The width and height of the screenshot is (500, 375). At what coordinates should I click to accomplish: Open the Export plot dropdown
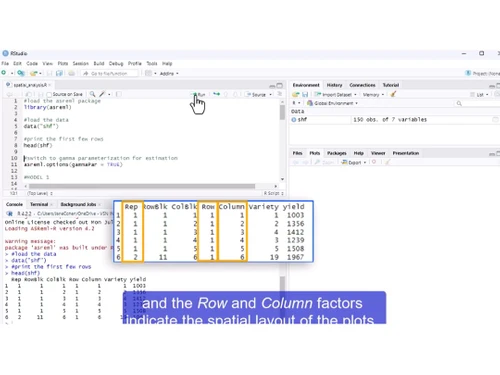point(354,162)
